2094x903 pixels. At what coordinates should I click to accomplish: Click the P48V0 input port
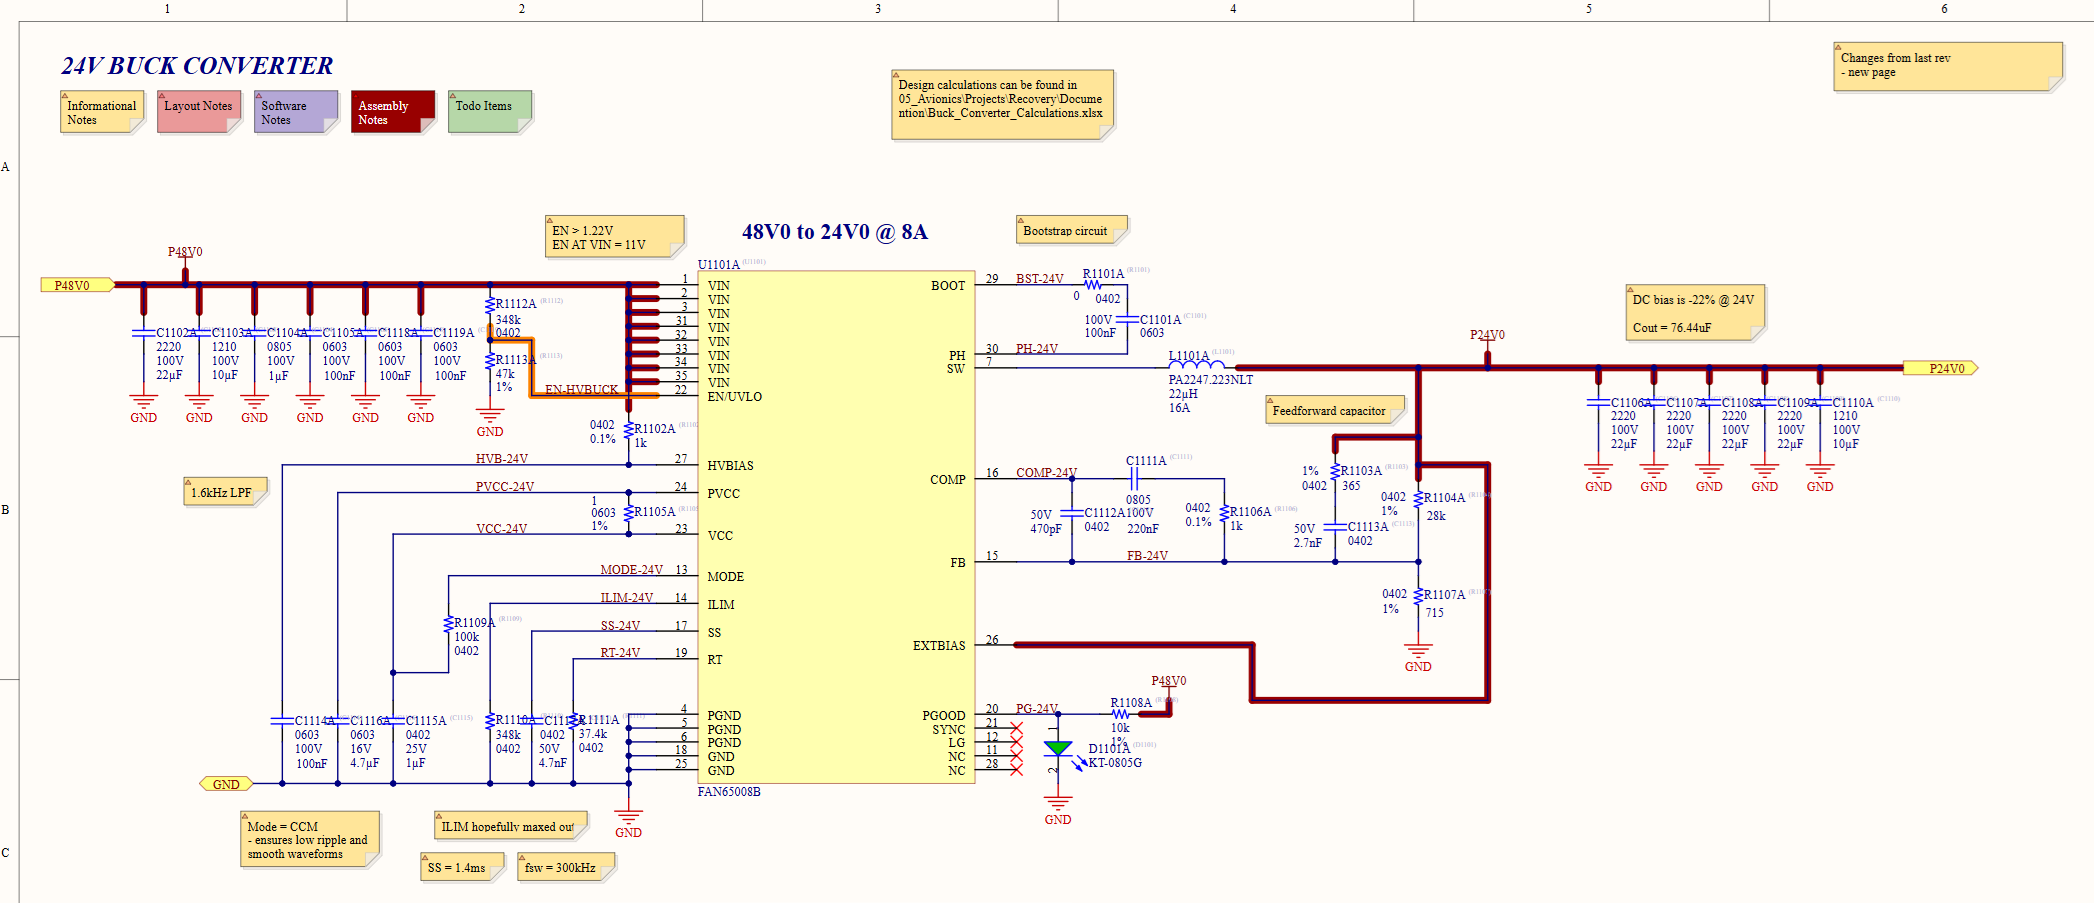77,285
